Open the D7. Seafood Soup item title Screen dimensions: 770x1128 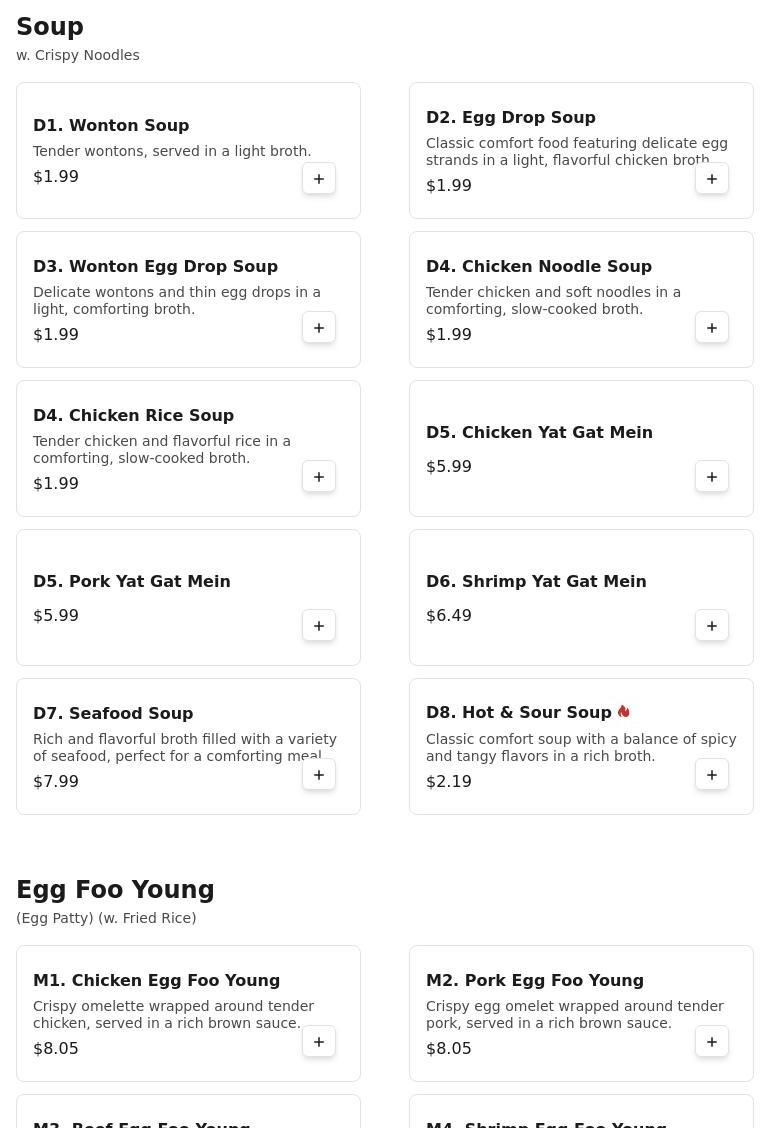113,713
